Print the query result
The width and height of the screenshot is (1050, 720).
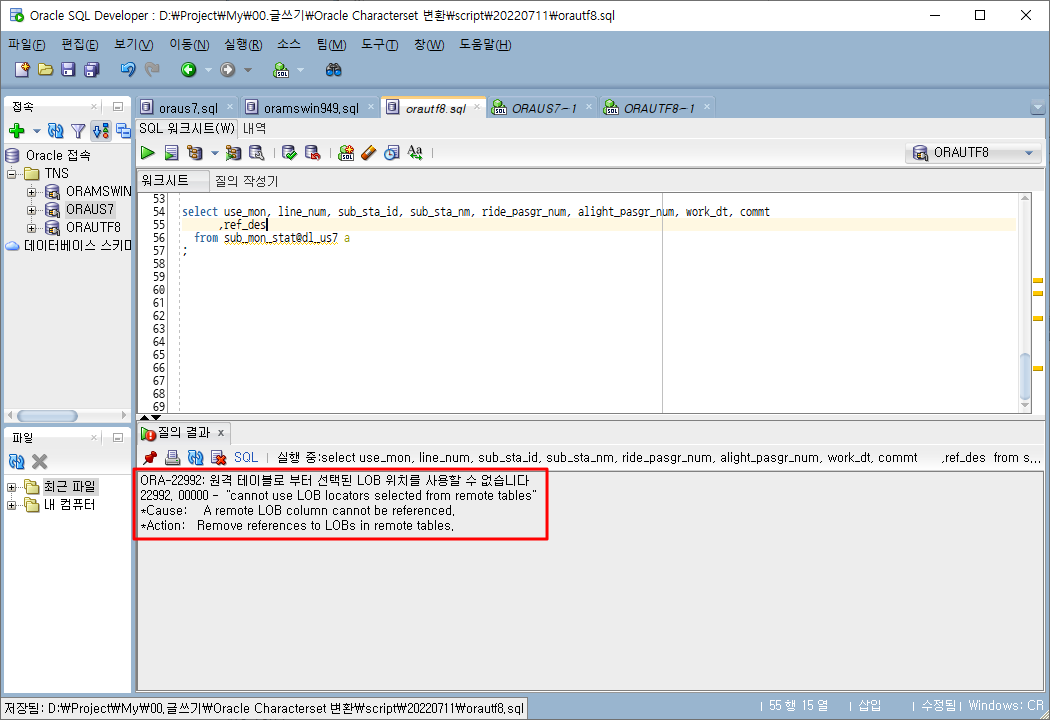pos(173,457)
